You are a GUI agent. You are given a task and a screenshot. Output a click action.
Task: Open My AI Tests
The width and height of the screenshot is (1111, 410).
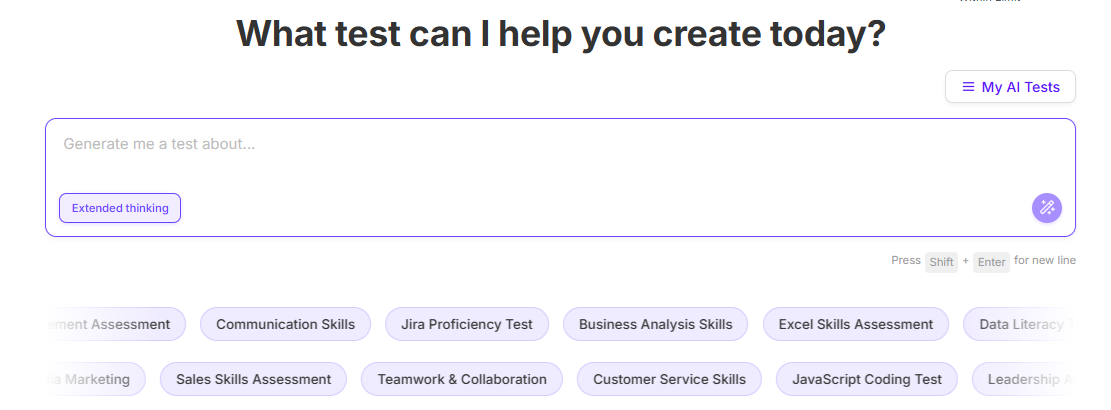[x=1010, y=87]
